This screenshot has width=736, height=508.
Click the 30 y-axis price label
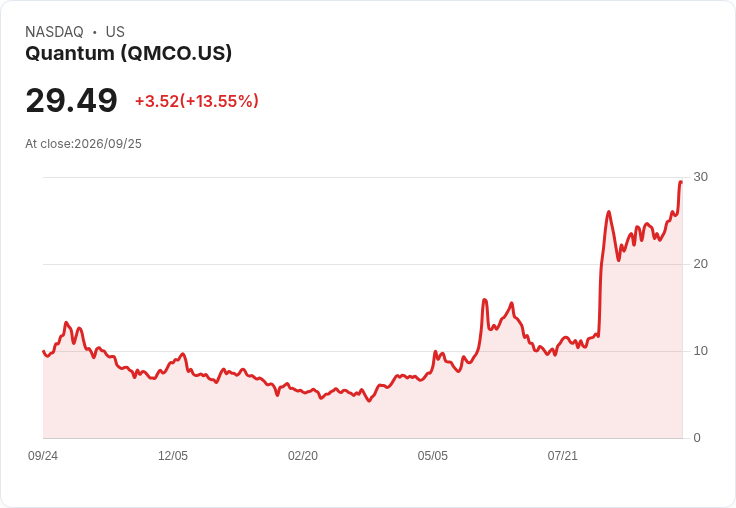[700, 177]
